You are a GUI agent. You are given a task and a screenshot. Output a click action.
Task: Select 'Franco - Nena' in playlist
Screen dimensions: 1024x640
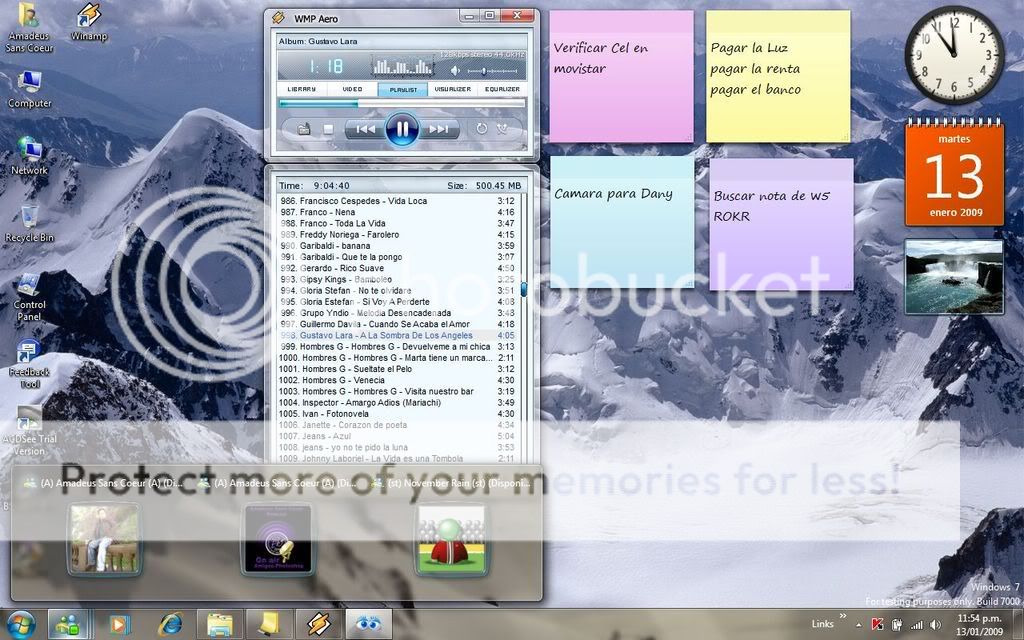pyautogui.click(x=397, y=212)
